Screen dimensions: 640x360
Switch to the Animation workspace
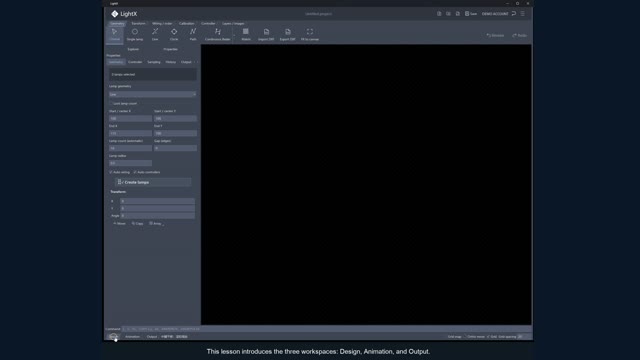132,337
